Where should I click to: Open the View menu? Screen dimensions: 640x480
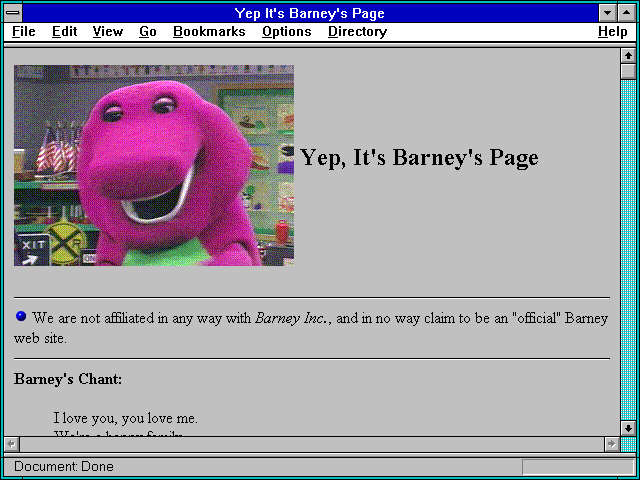point(108,32)
